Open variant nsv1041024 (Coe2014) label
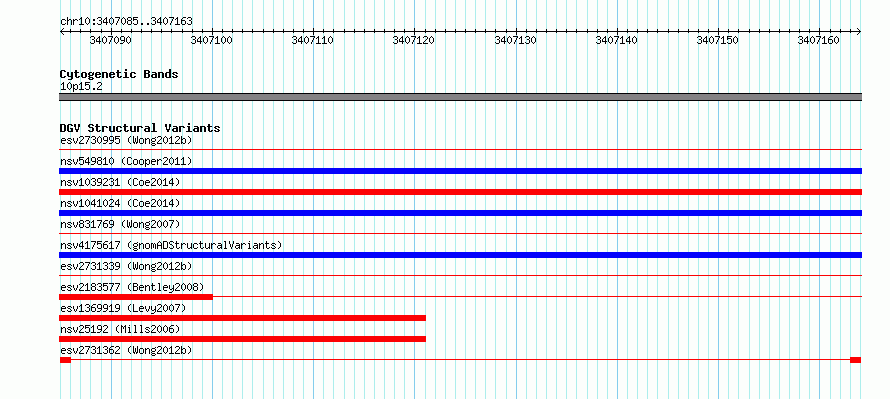 coord(120,203)
